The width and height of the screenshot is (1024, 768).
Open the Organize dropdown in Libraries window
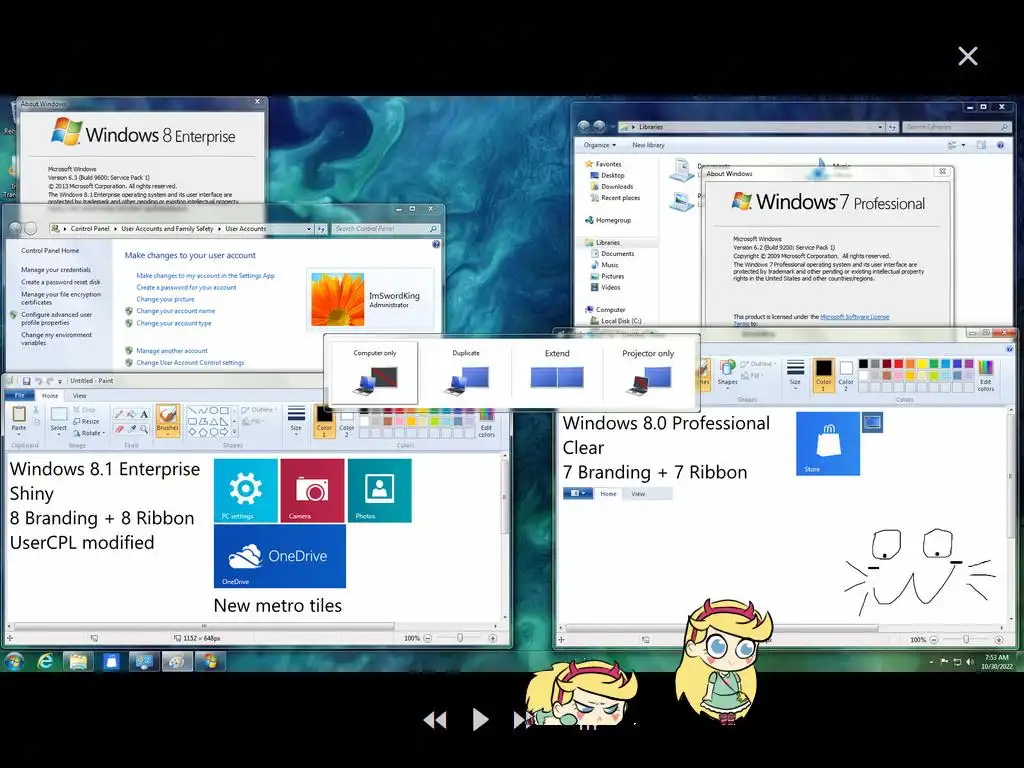(600, 145)
